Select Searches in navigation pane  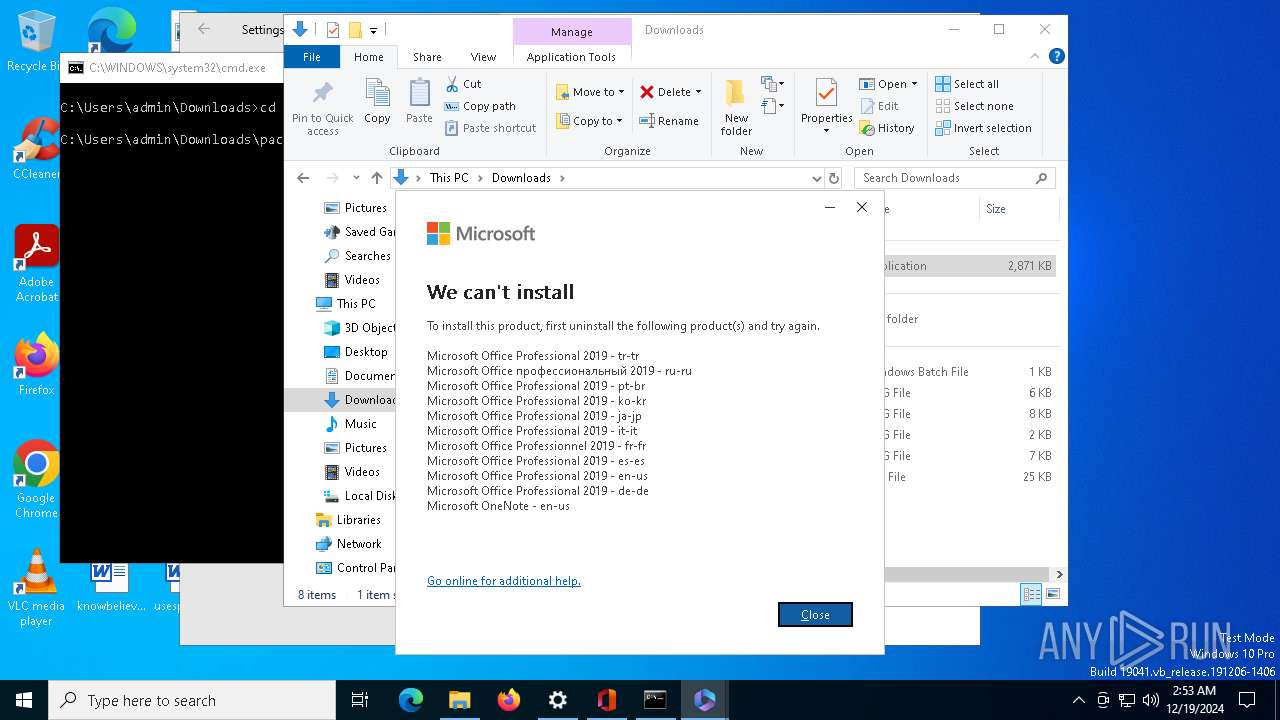pyautogui.click(x=357, y=256)
